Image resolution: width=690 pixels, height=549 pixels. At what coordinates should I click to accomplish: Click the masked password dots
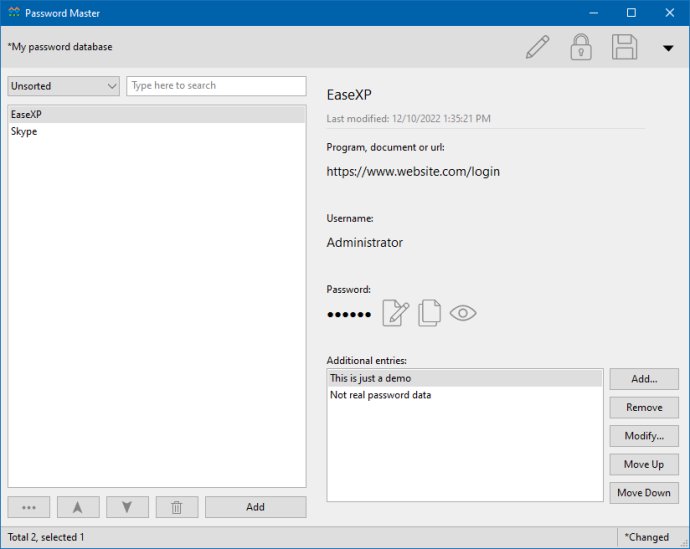pyautogui.click(x=349, y=314)
